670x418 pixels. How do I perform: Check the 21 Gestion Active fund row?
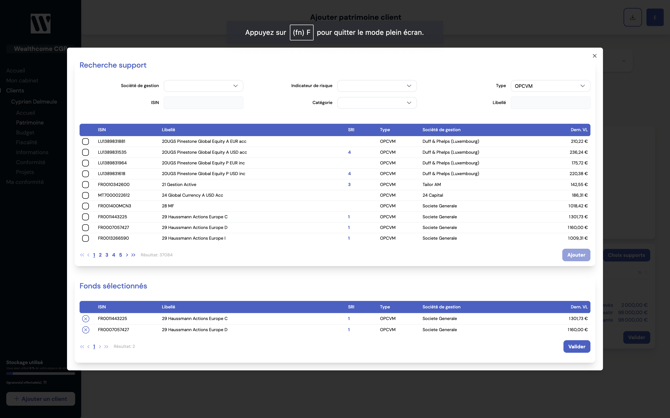86,185
